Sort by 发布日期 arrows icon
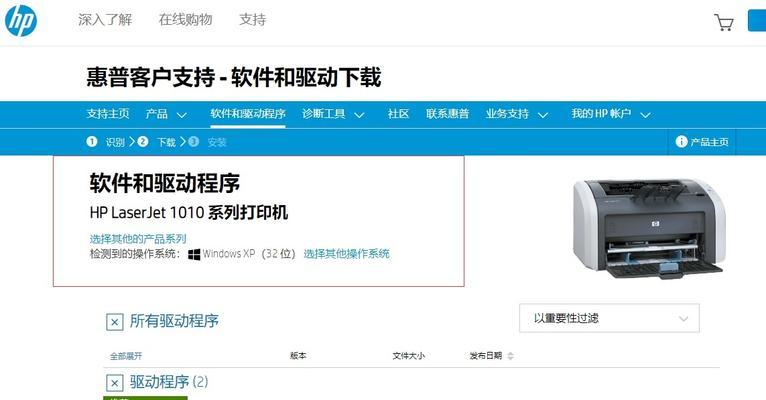 511,356
